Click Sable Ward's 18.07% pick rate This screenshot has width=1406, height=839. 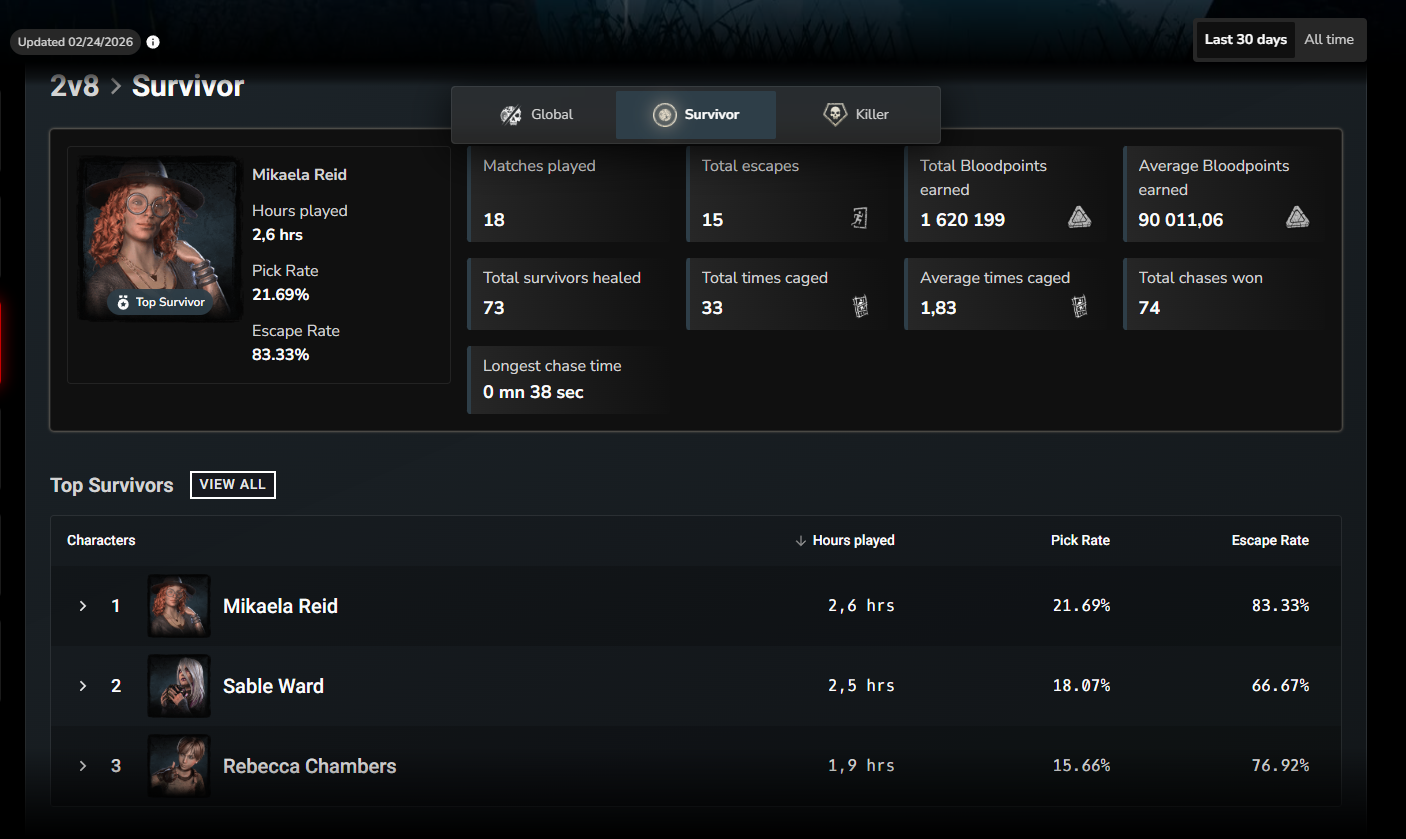point(1081,686)
